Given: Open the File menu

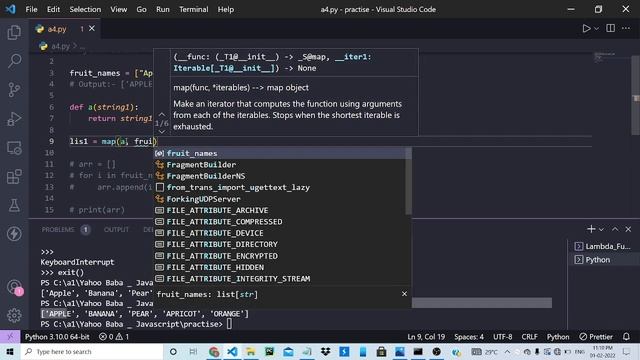Looking at the screenshot, I should click(31, 9).
